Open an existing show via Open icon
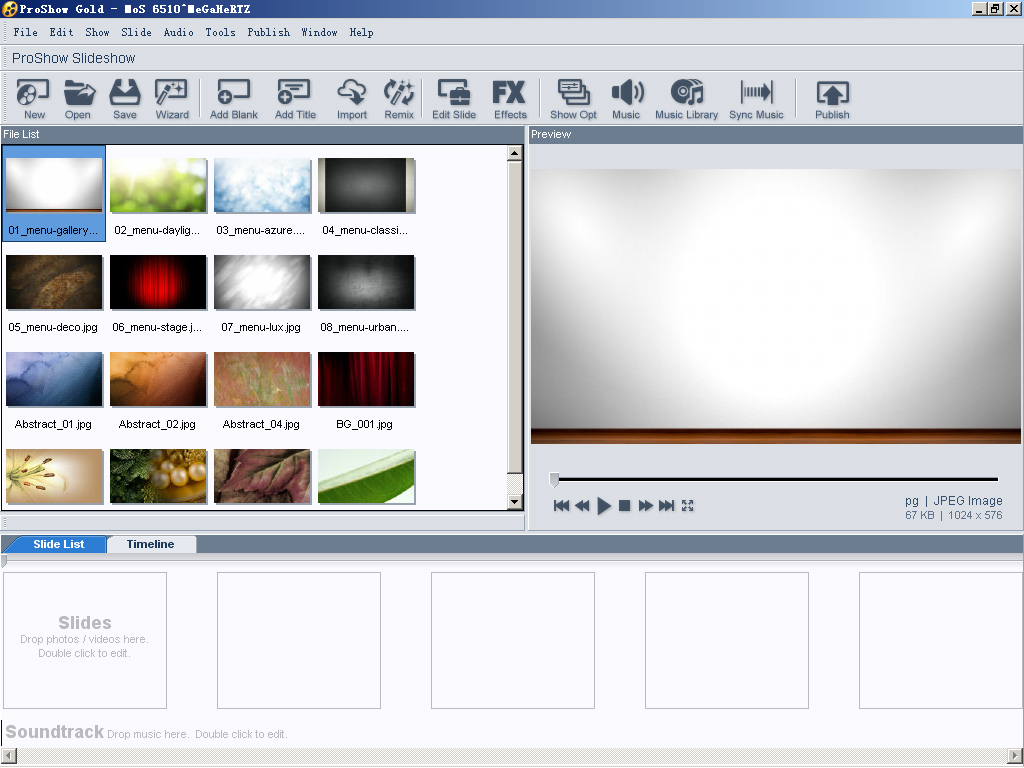The width and height of the screenshot is (1024, 768). tap(78, 99)
